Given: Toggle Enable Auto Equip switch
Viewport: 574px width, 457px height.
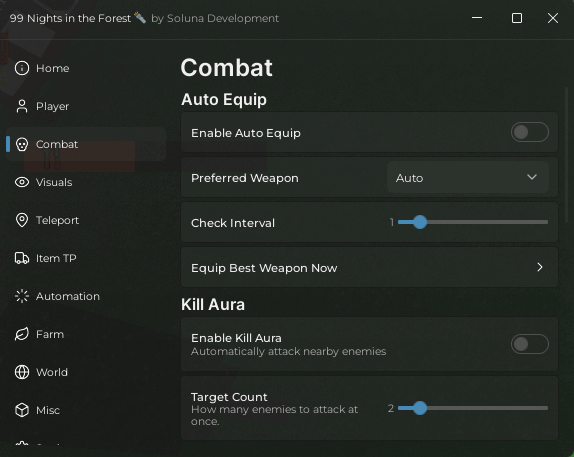Looking at the screenshot, I should point(529,132).
